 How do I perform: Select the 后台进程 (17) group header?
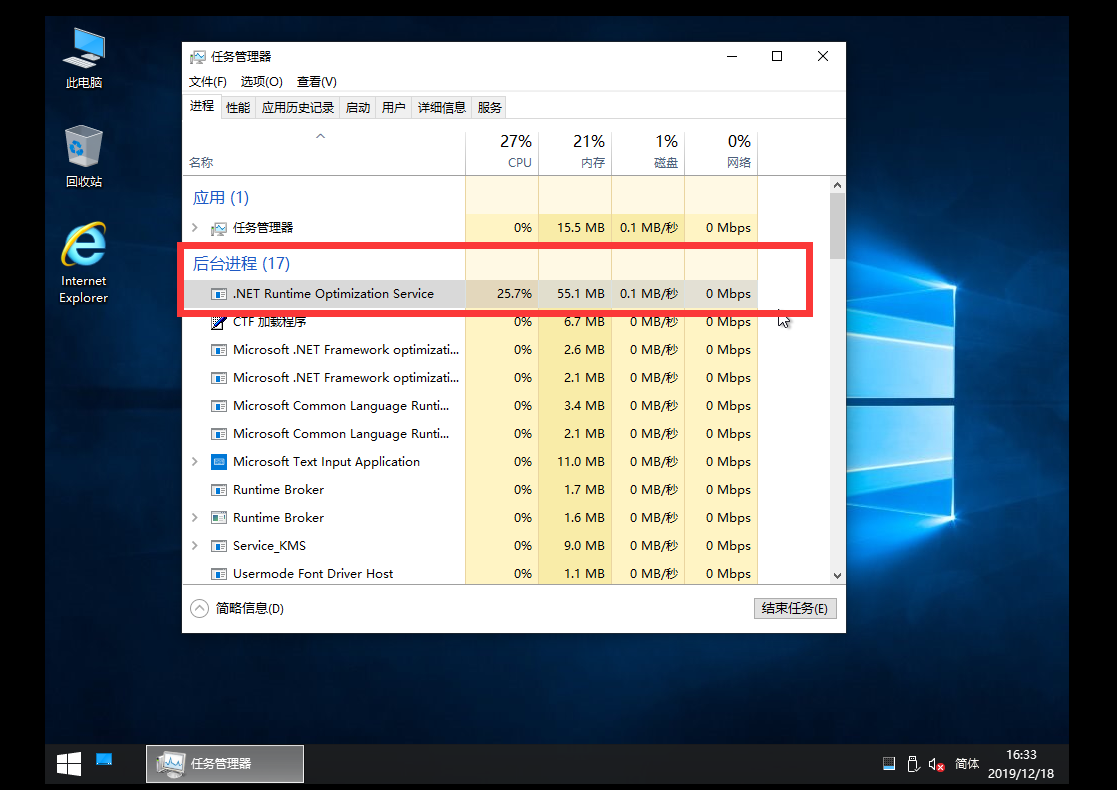(241, 264)
